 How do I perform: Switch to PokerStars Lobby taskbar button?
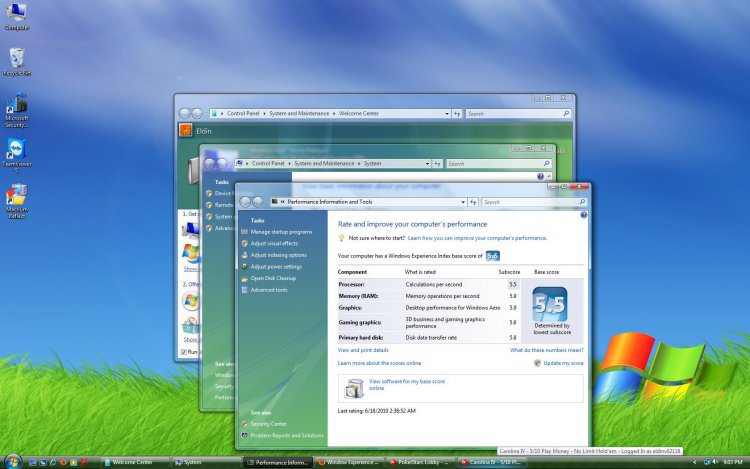pos(420,462)
